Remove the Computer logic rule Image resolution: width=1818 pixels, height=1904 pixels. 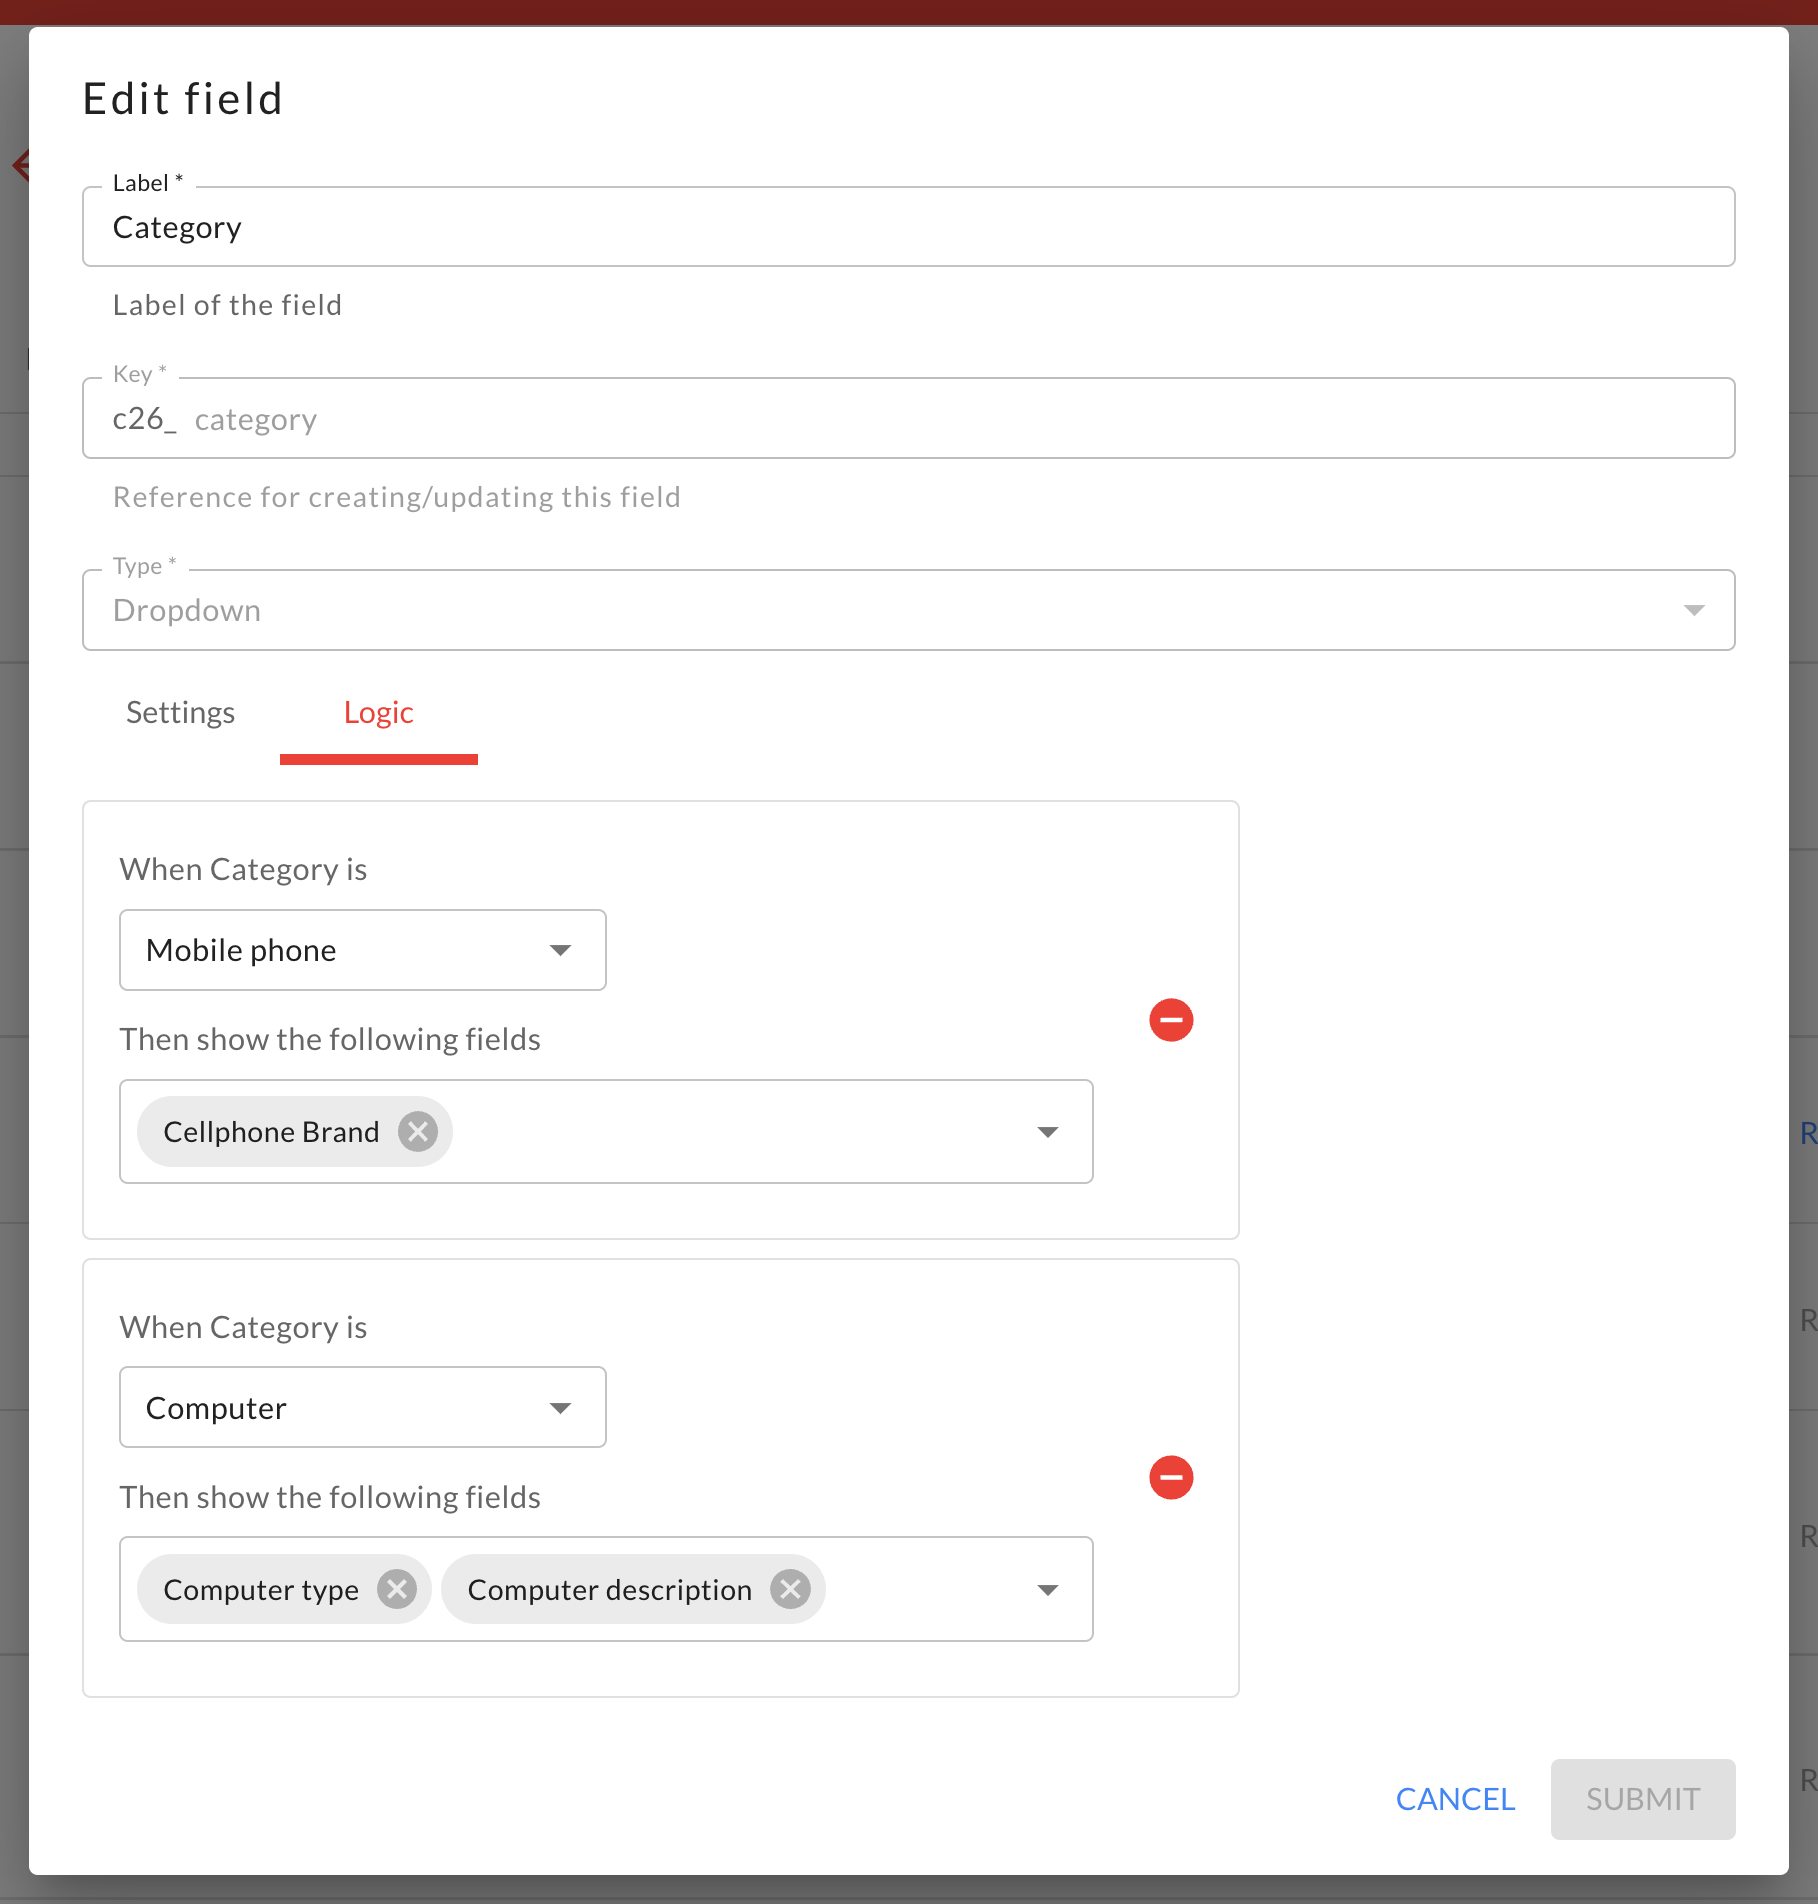(x=1171, y=1478)
